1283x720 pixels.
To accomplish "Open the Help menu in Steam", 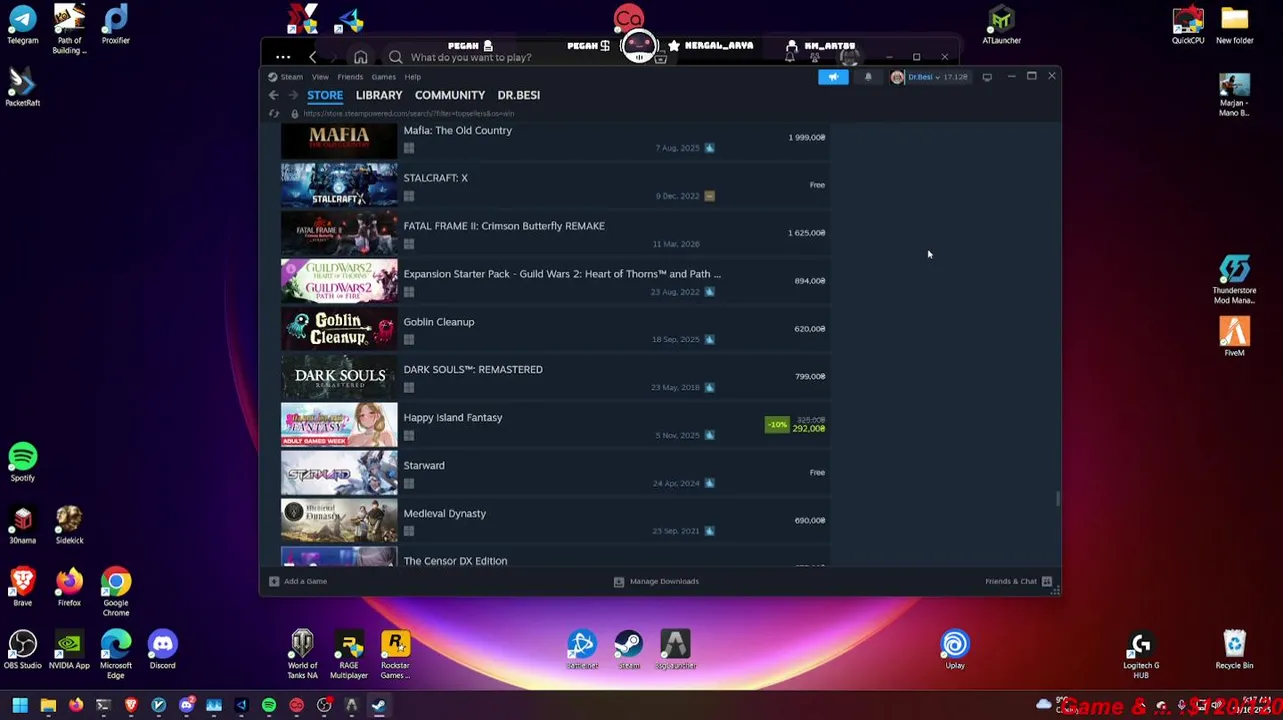I will click(412, 77).
